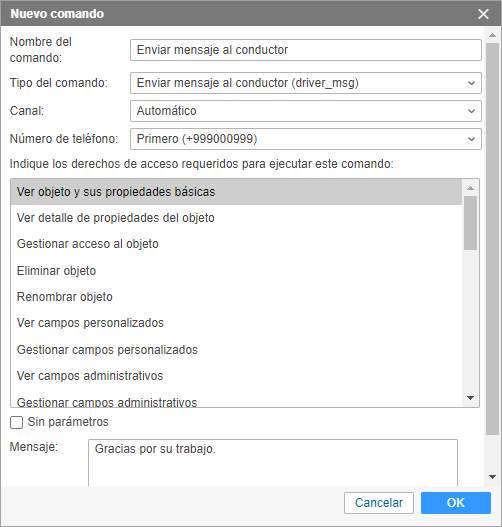Image resolution: width=502 pixels, height=527 pixels.
Task: Confirm with the OK button
Action: click(x=456, y=503)
